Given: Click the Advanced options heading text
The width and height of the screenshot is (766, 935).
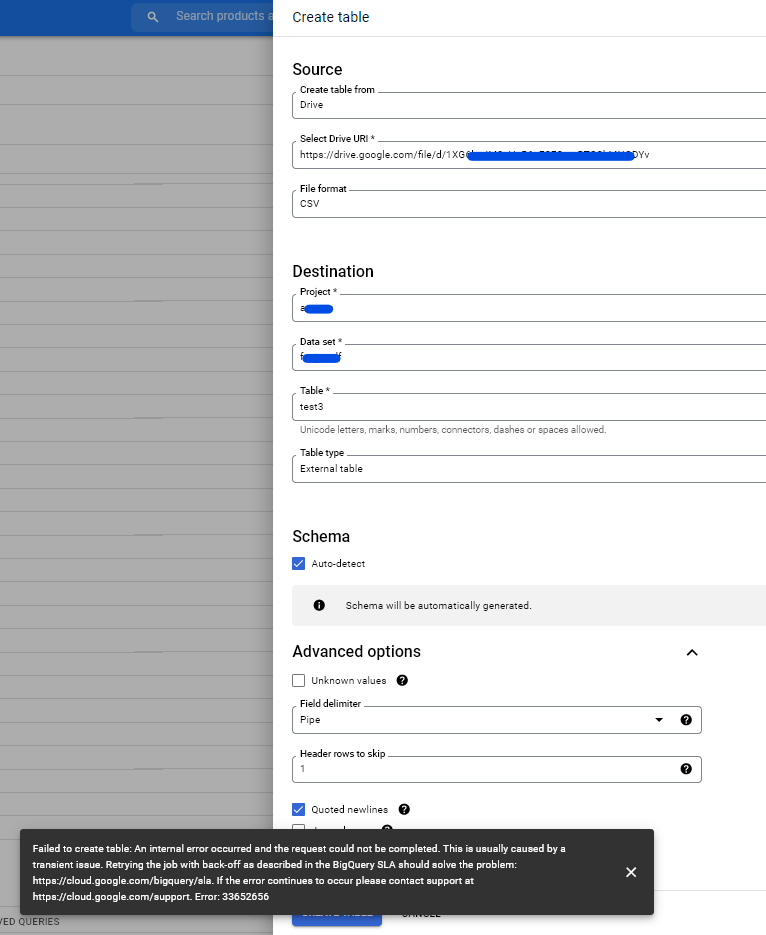Looking at the screenshot, I should (x=356, y=651).
